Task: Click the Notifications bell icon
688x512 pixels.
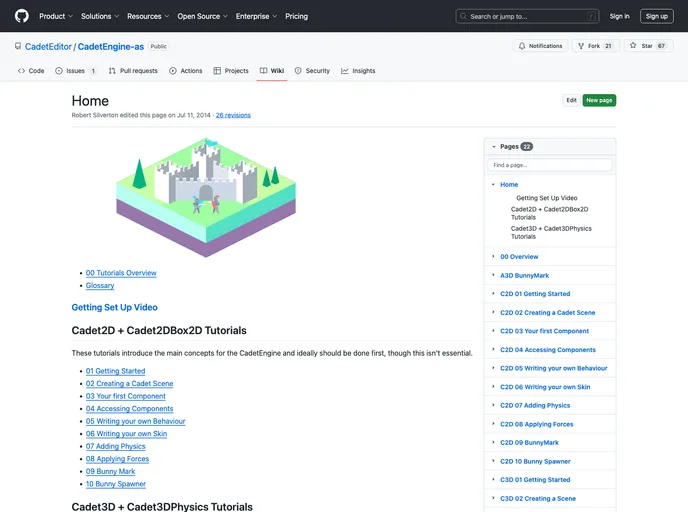Action: tap(522, 46)
